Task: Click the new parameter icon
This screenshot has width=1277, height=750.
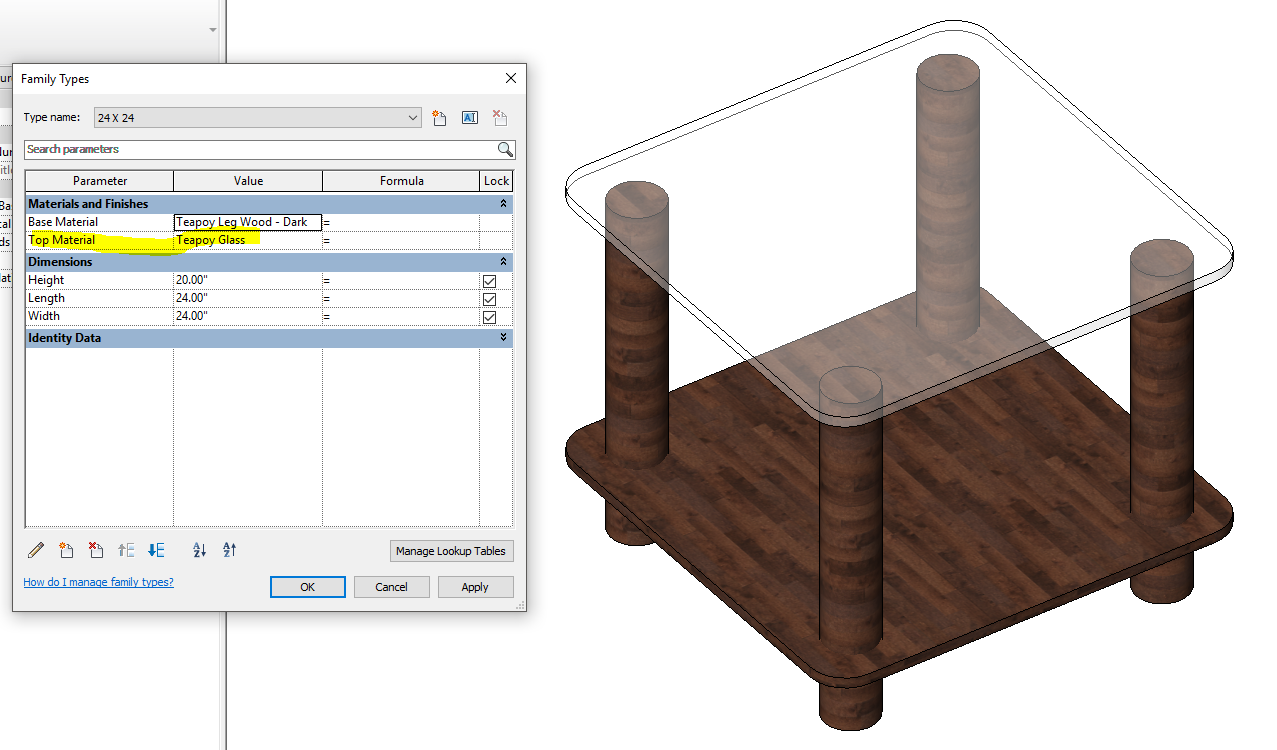Action: pyautogui.click(x=66, y=550)
